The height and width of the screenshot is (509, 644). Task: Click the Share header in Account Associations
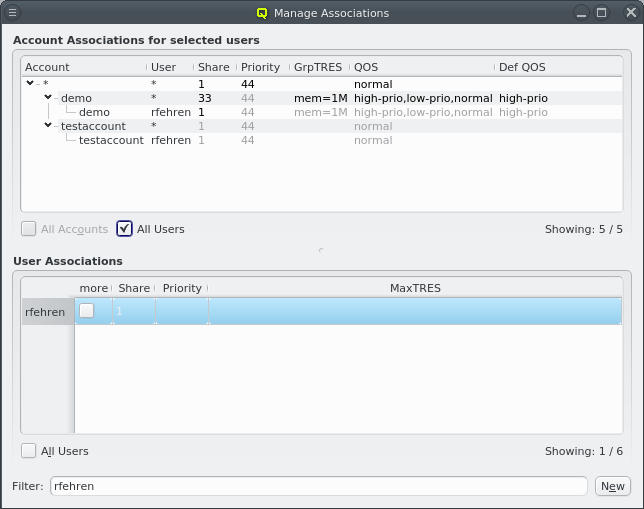coord(215,67)
